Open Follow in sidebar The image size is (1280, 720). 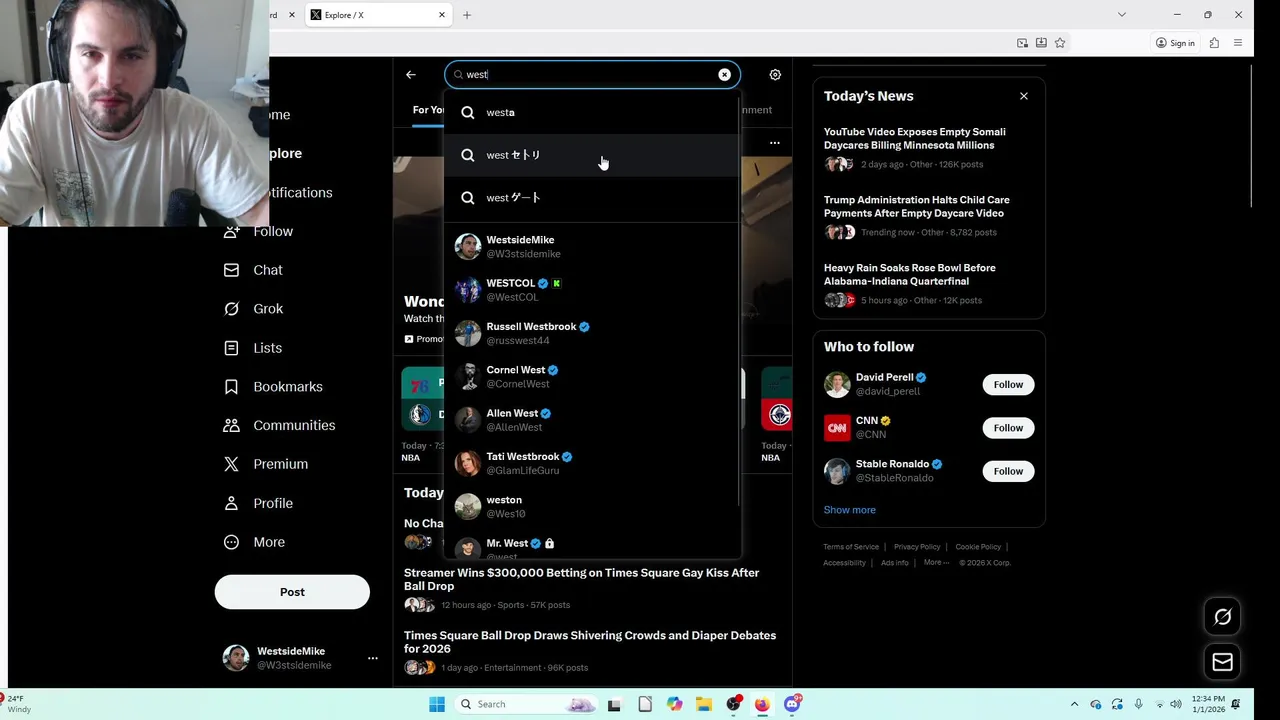(258, 231)
